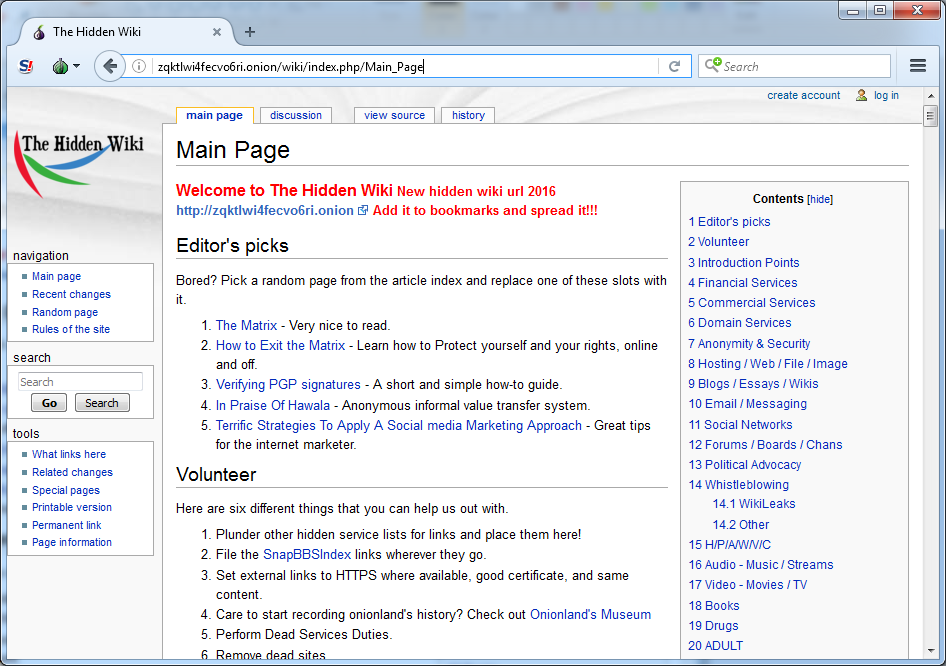The width and height of the screenshot is (946, 666).
Task: Open Permanent link
Action: click(66, 525)
